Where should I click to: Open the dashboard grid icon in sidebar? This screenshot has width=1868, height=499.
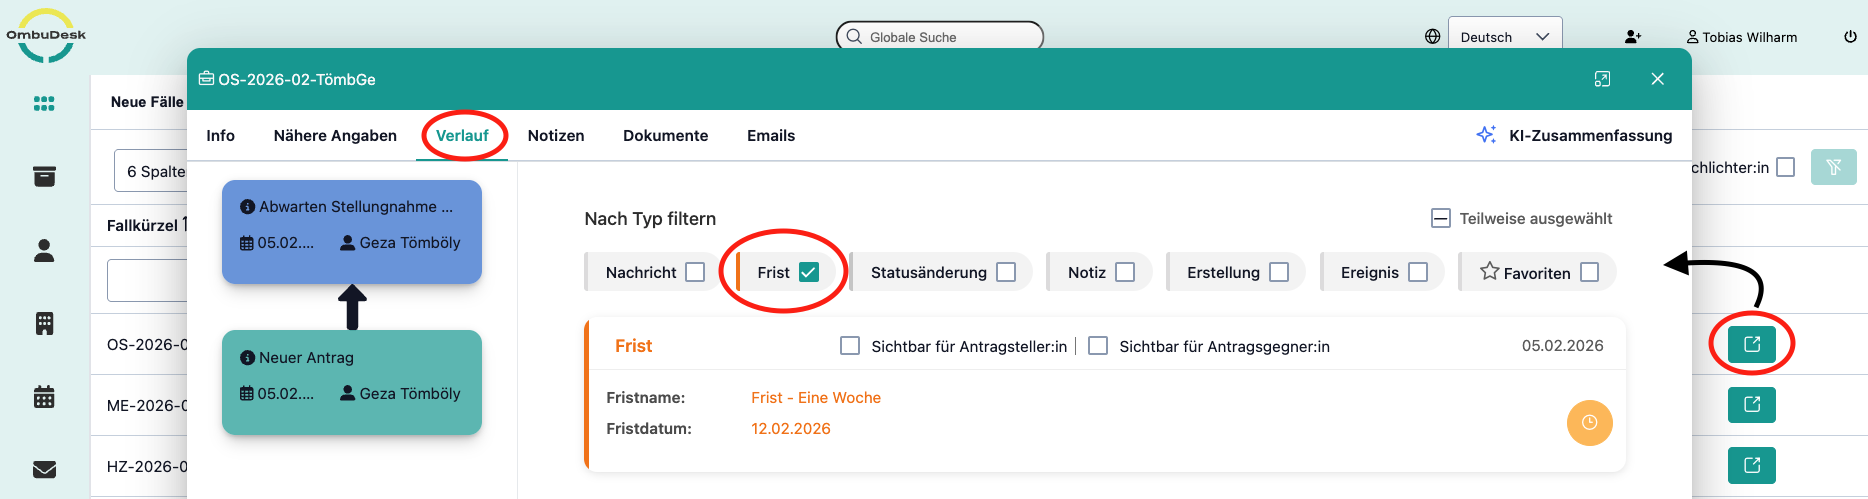[x=44, y=103]
